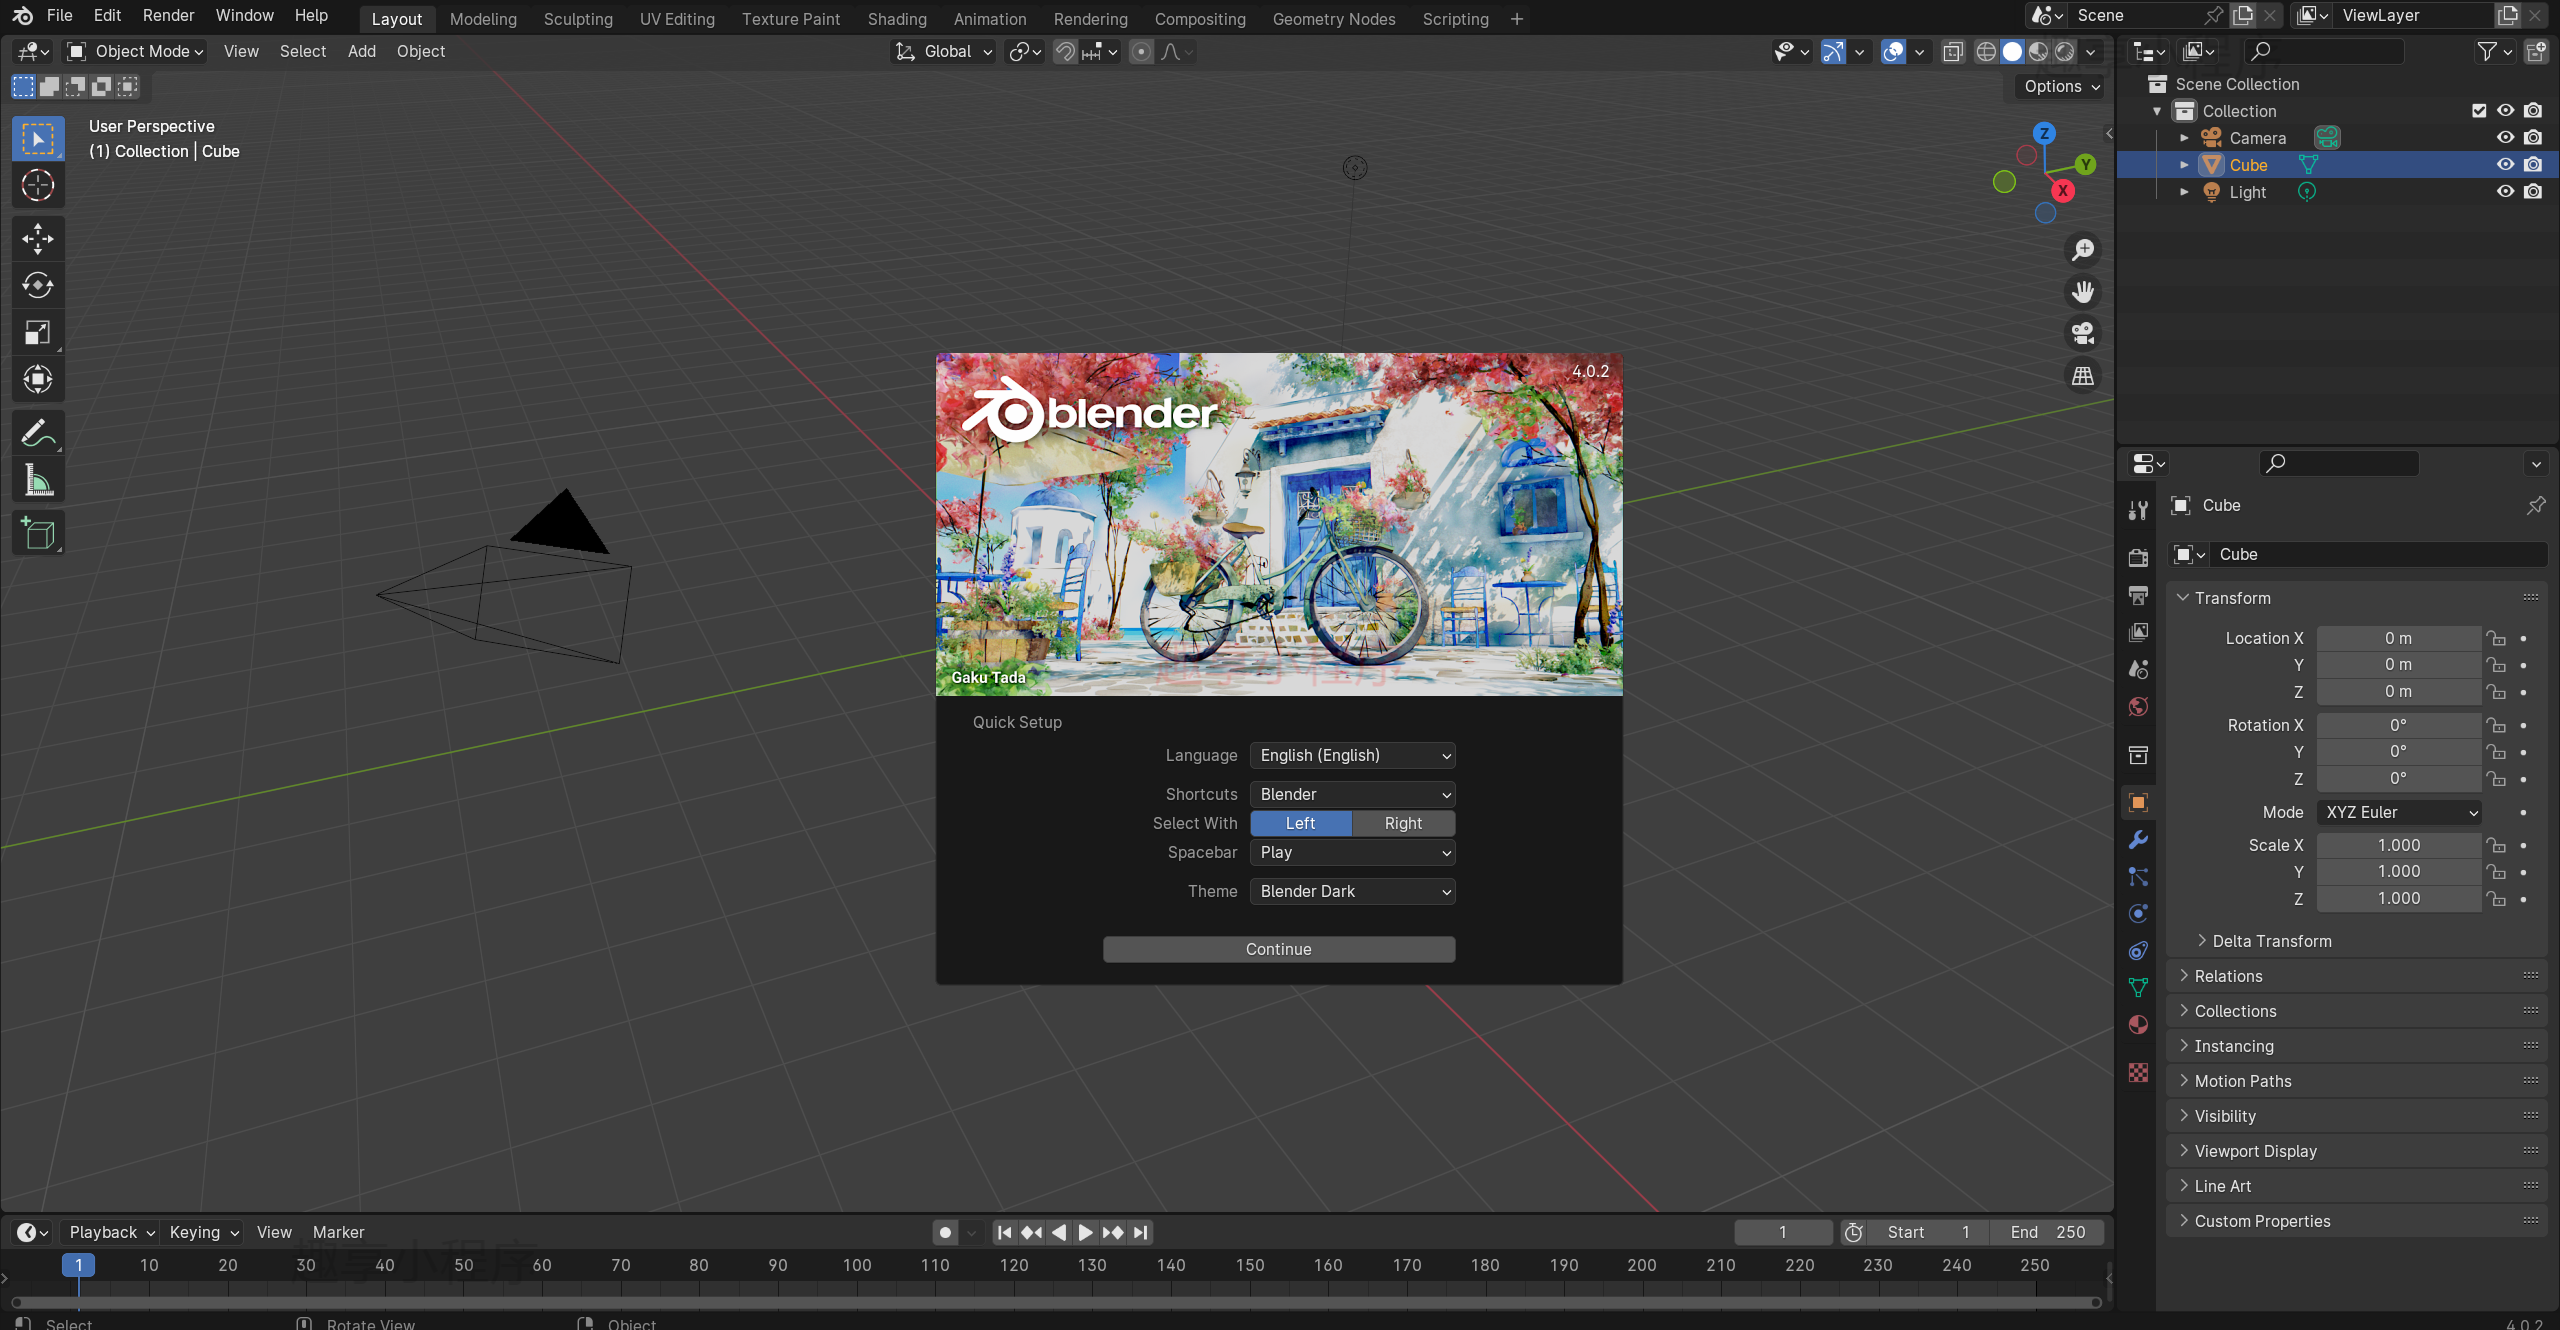Toggle visibility of Camera object
2560x1330 pixels.
(2504, 137)
